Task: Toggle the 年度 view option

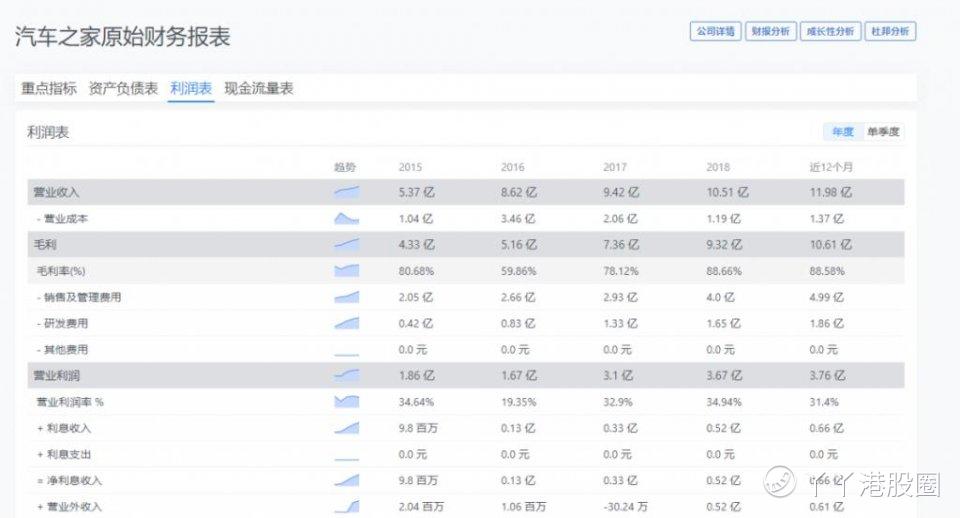Action: pyautogui.click(x=842, y=132)
